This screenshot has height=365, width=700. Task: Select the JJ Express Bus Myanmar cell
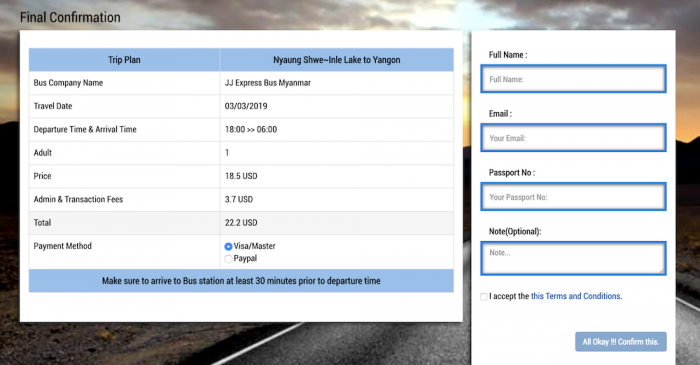coord(267,83)
